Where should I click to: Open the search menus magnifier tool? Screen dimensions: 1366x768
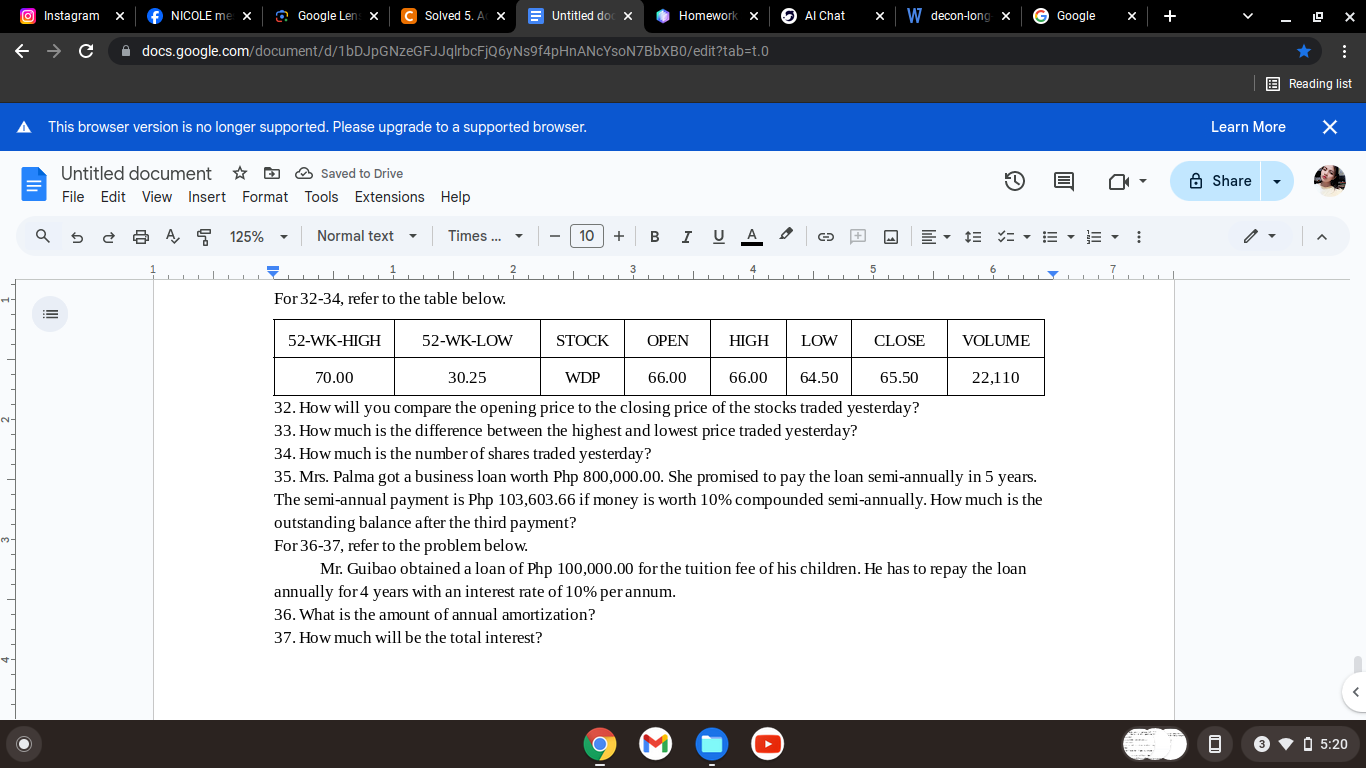(43, 236)
